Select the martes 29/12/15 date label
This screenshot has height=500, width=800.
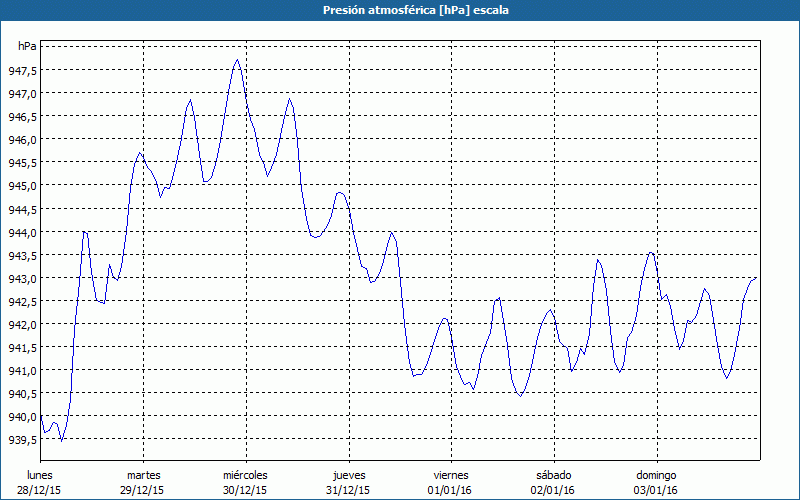144,482
